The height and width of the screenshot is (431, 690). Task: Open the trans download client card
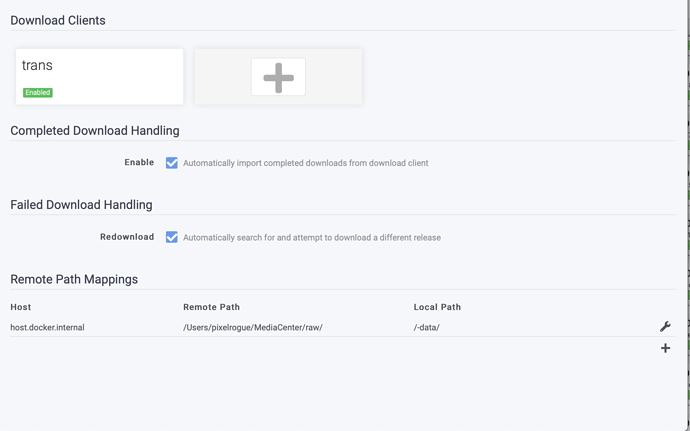coord(100,72)
